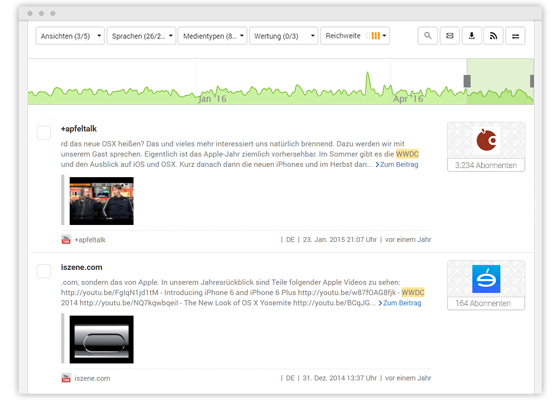Expand the Medientypen dropdown

pyautogui.click(x=212, y=36)
